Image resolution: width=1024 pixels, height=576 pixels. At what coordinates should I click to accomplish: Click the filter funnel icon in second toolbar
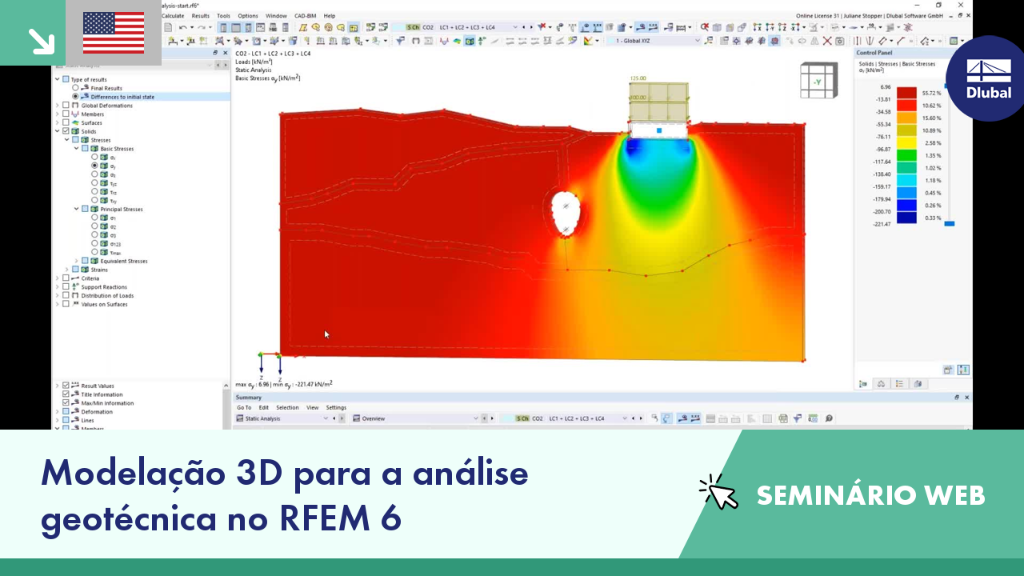tap(400, 40)
